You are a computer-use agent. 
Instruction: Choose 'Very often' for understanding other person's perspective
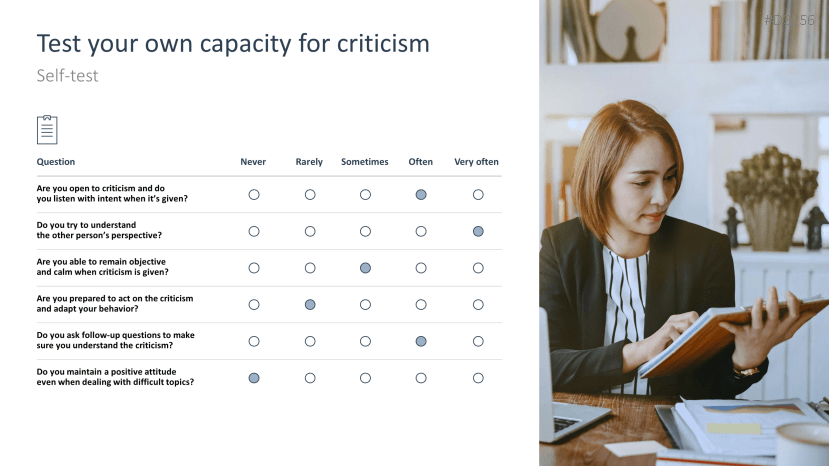click(x=478, y=231)
